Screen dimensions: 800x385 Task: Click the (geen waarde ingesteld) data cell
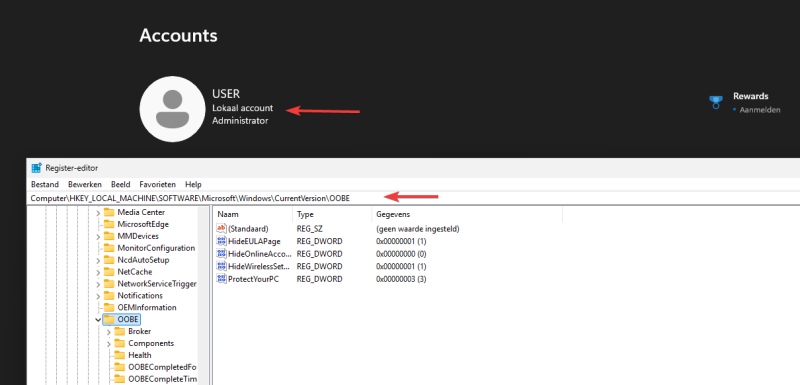[418, 229]
